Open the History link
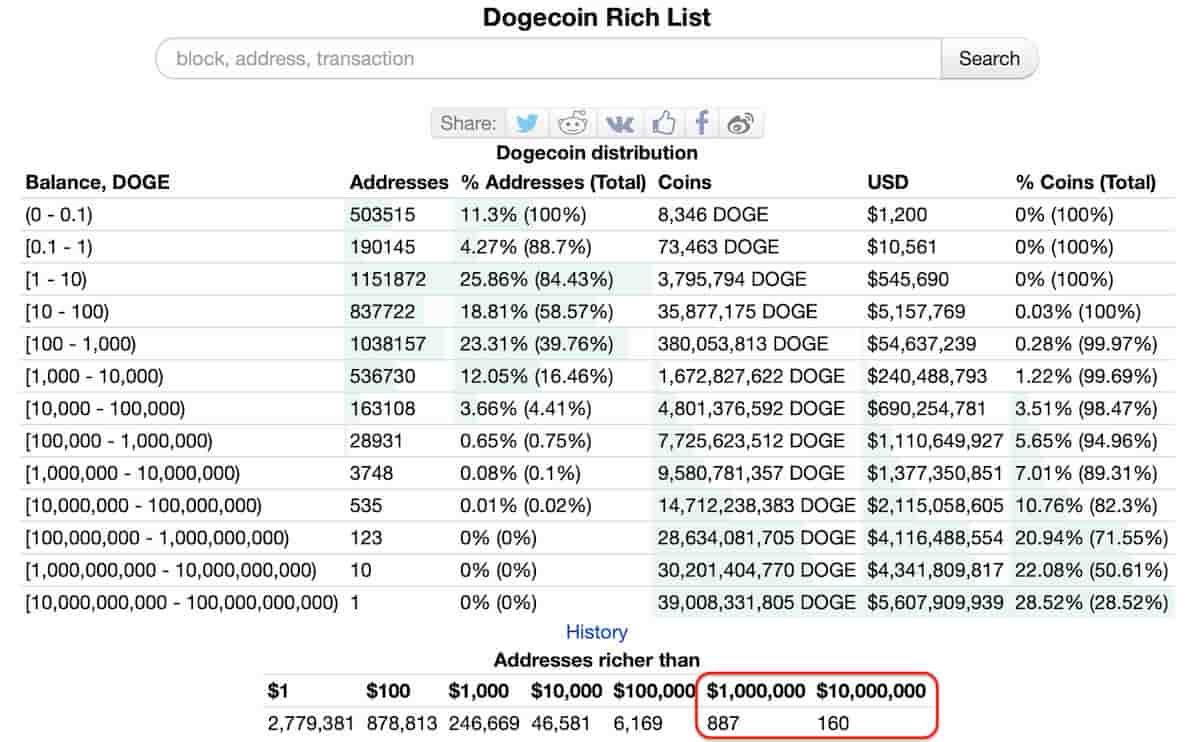The height and width of the screenshot is (742, 1200). (x=597, y=632)
